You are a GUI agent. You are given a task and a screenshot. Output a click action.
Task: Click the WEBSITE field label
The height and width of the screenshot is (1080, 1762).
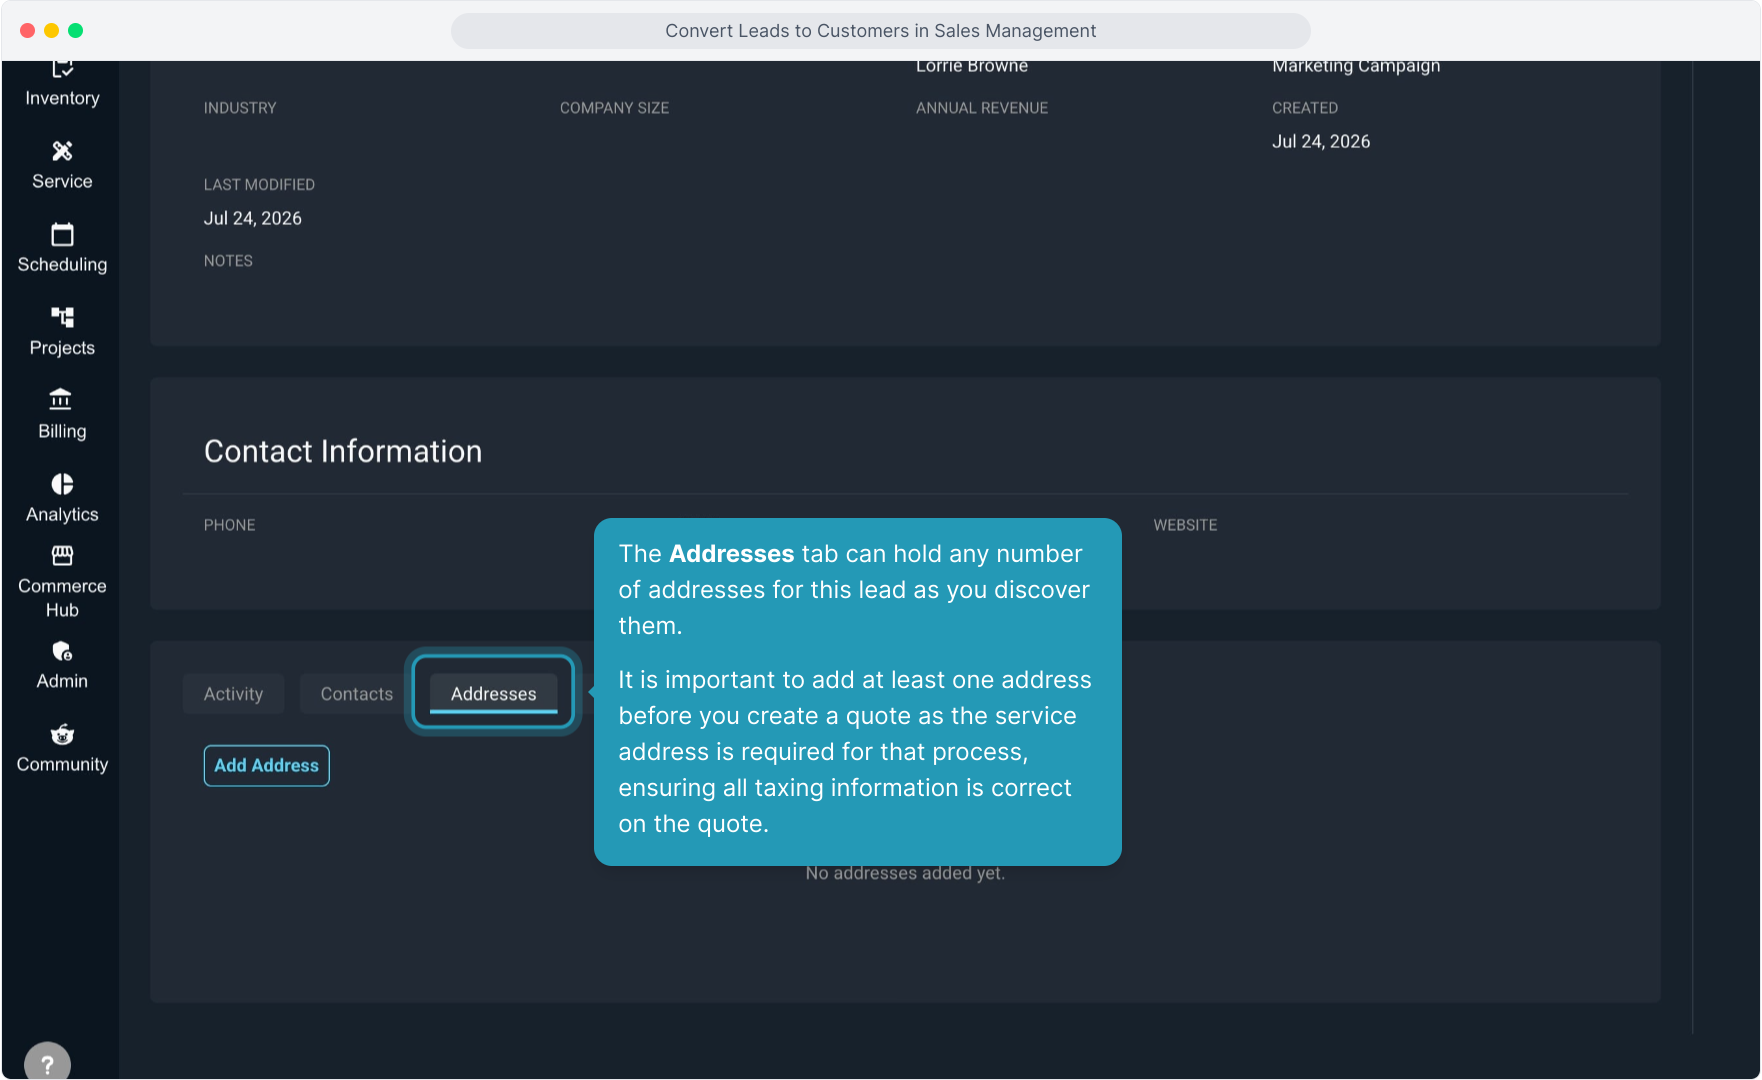[1185, 525]
